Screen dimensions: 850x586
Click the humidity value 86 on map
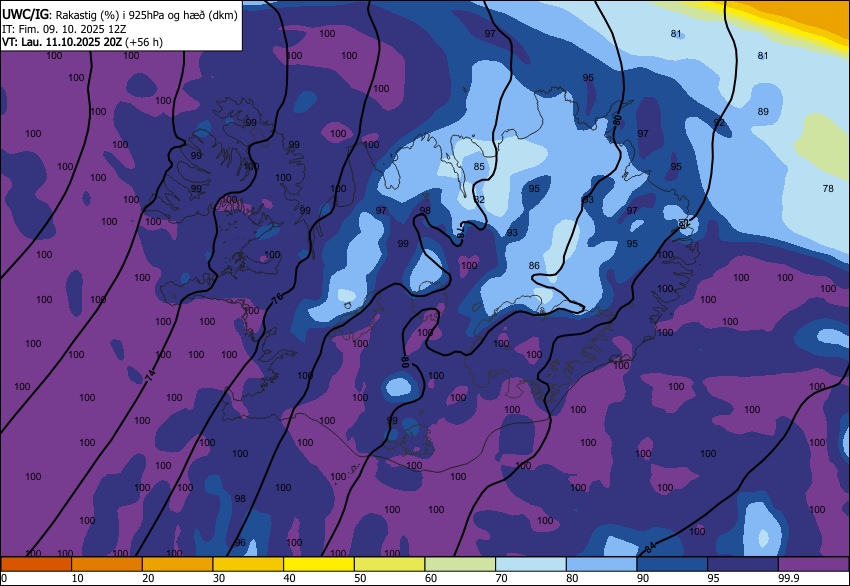click(x=534, y=266)
